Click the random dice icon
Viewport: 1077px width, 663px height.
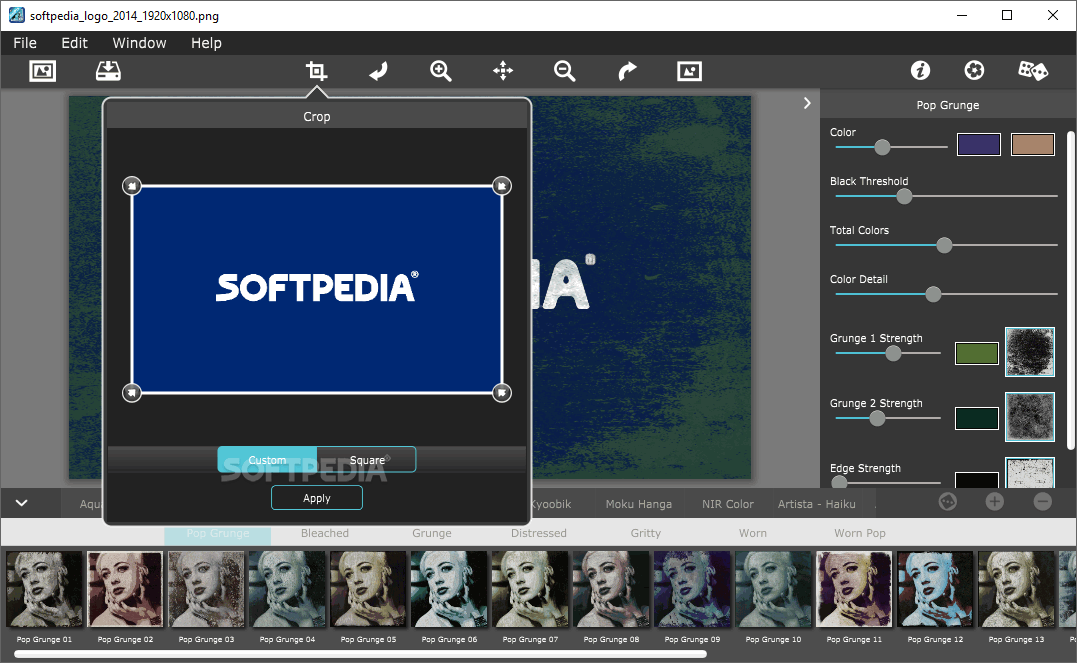click(x=1032, y=70)
